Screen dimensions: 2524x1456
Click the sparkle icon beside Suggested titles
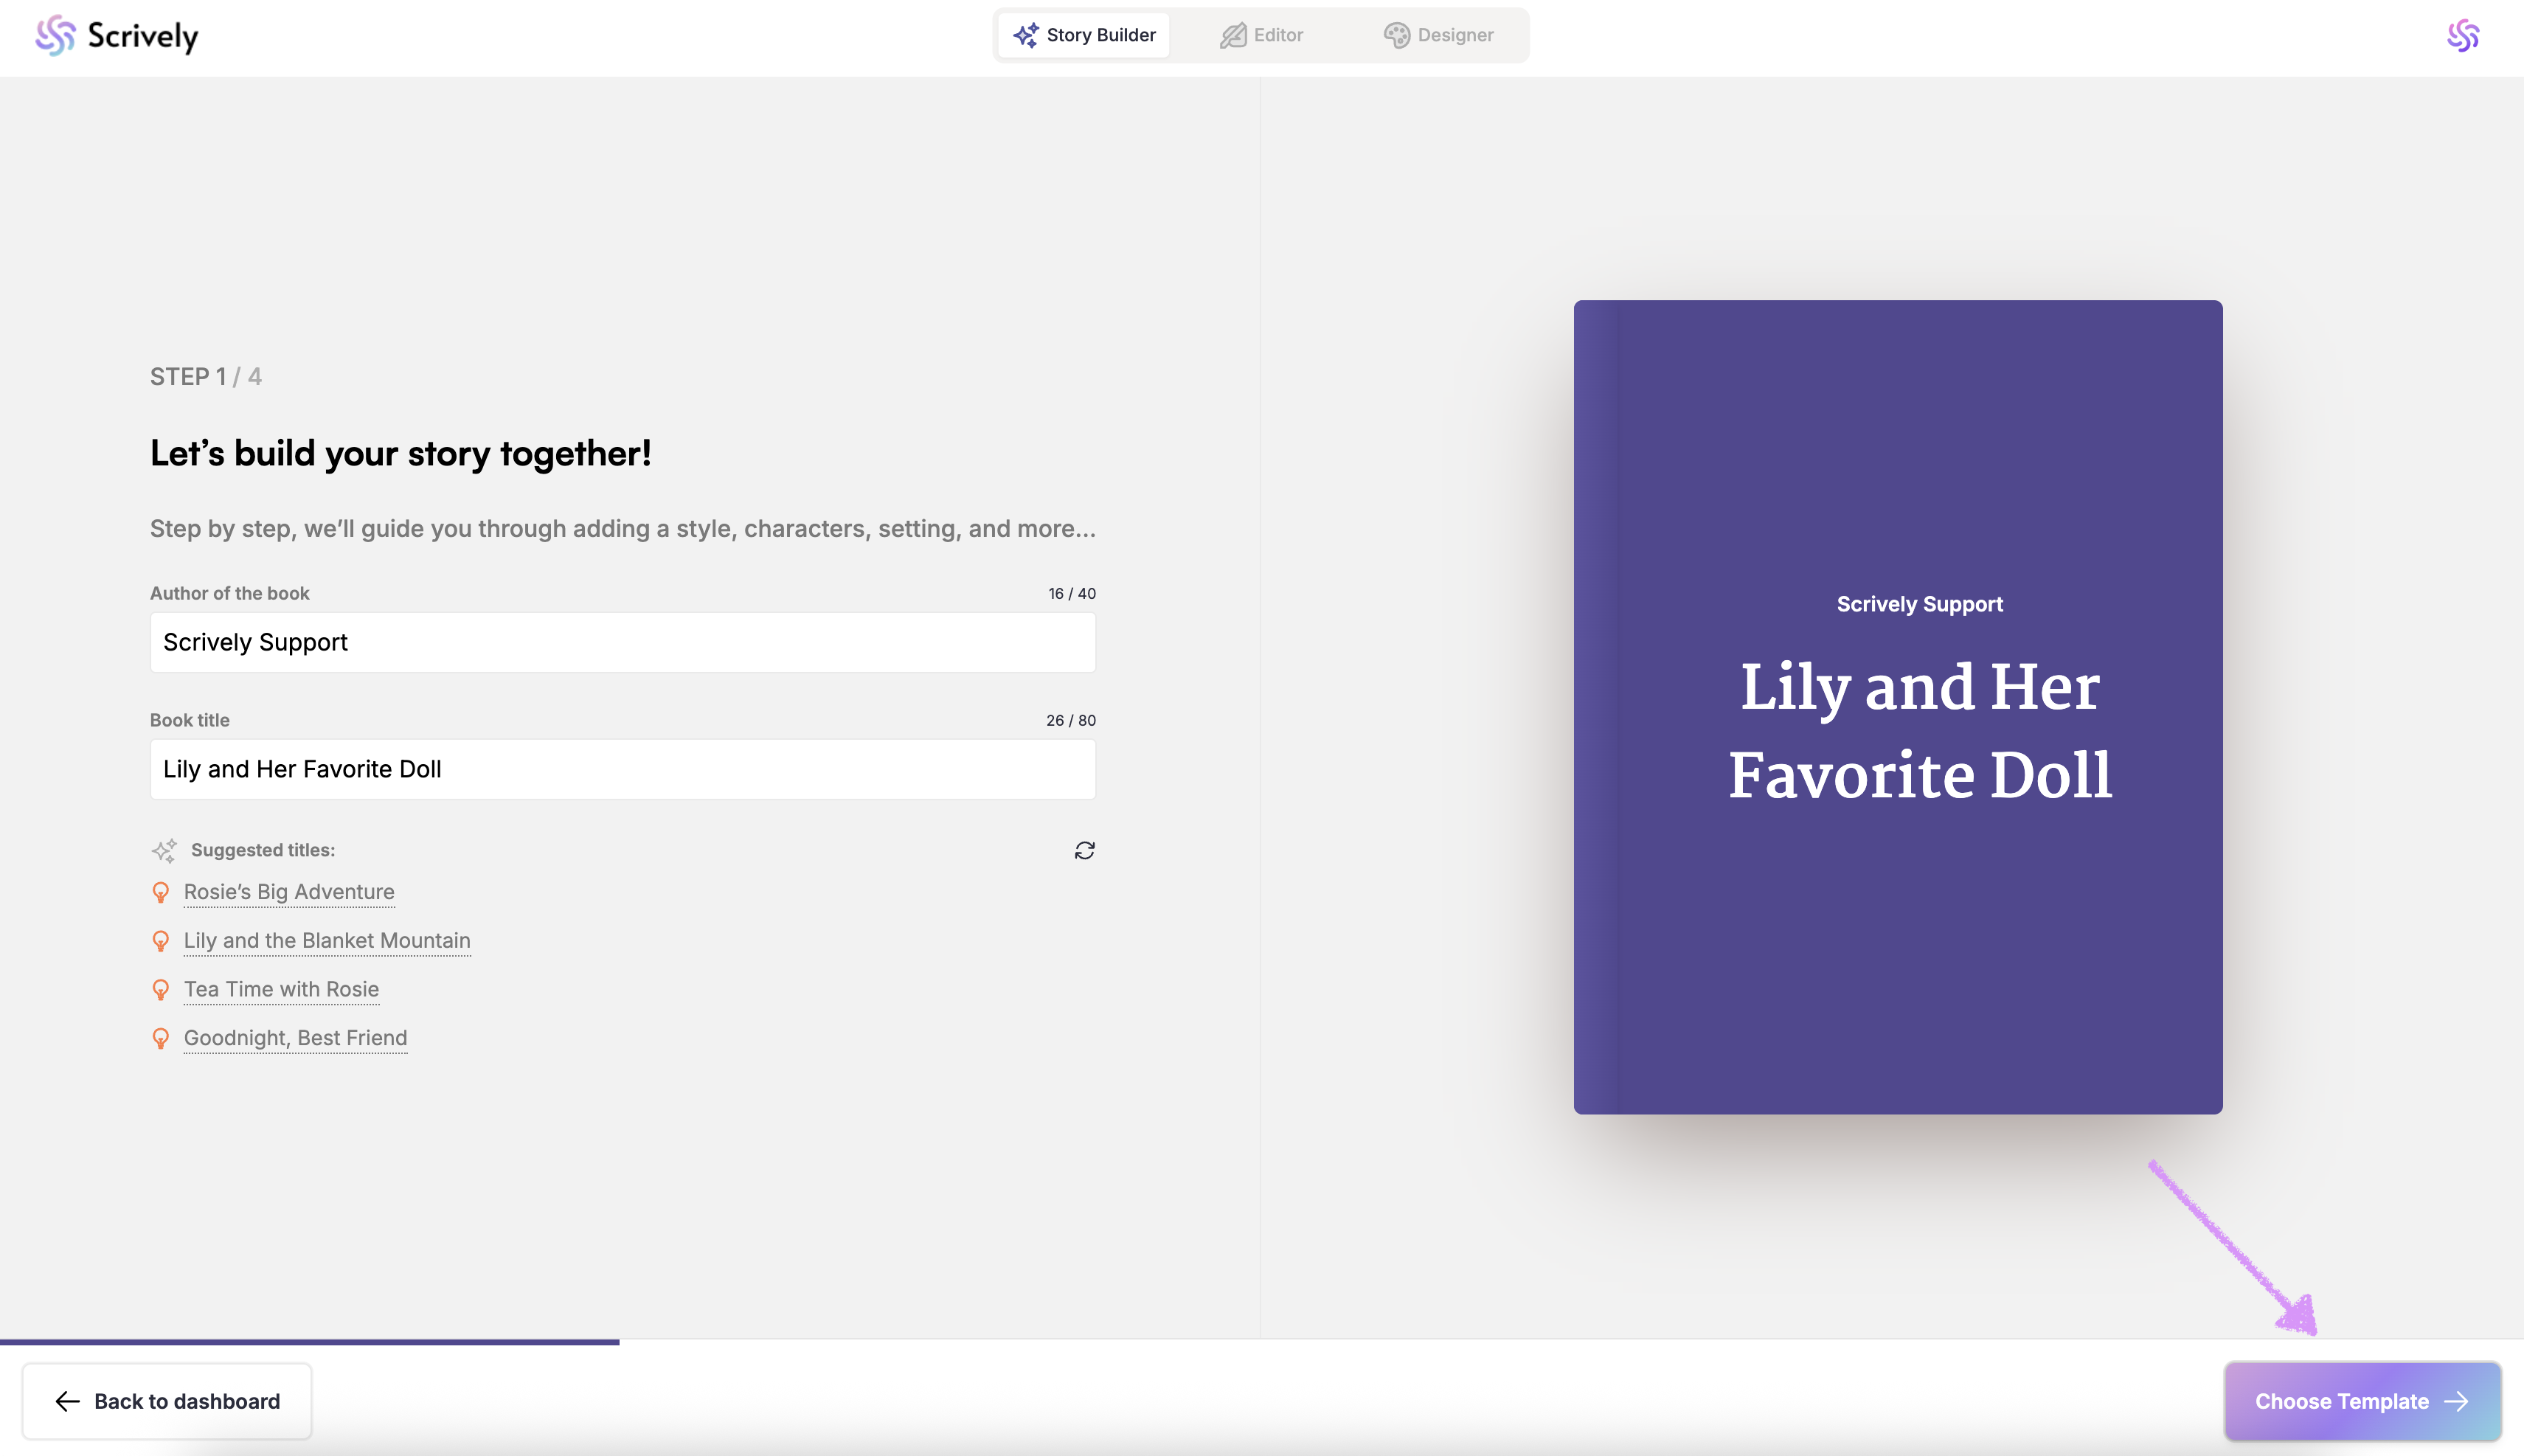tap(164, 850)
